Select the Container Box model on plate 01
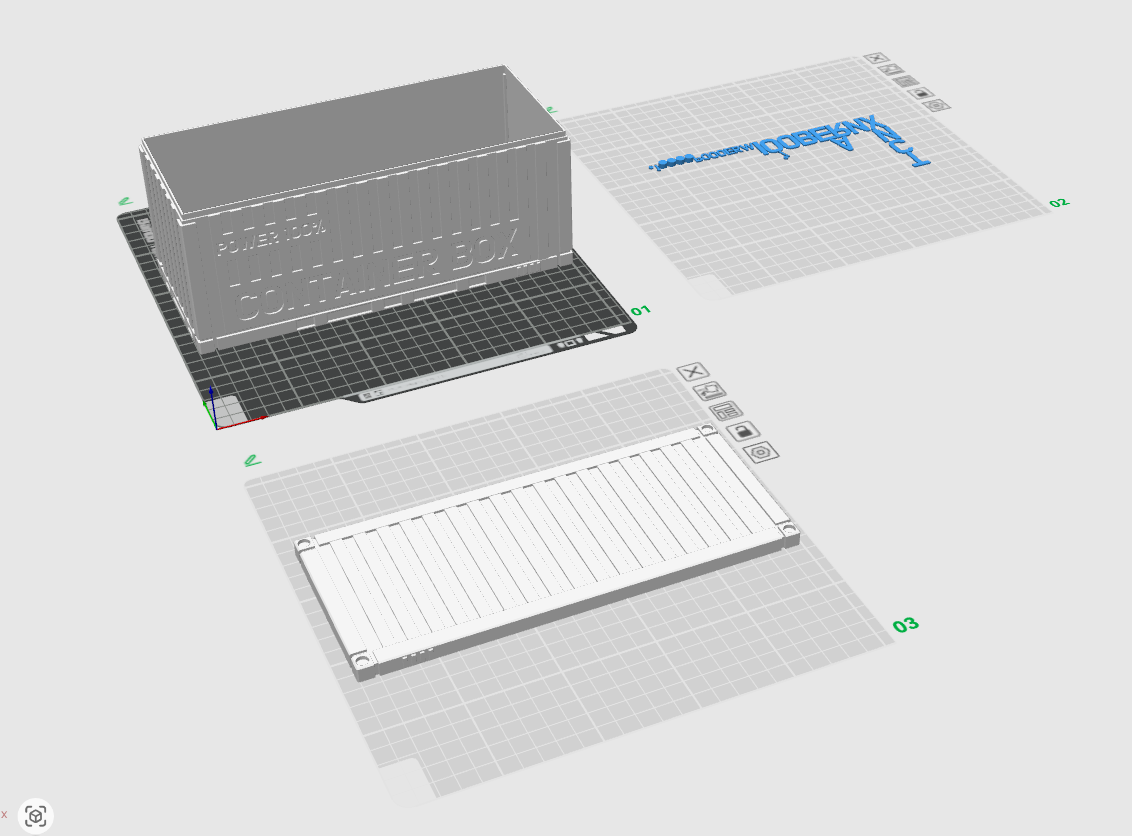1132x836 pixels. click(357, 209)
